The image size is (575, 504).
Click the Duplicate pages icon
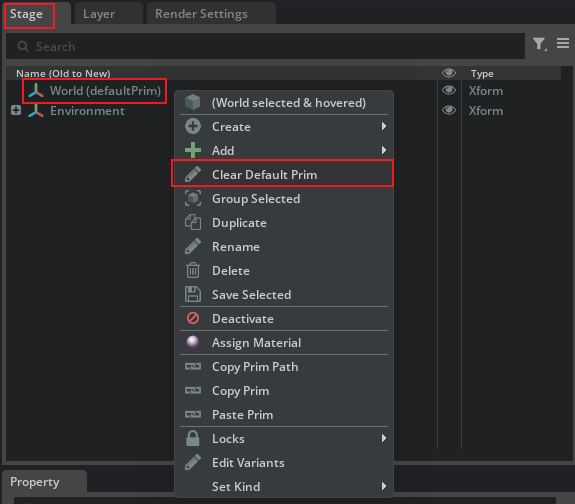[193, 223]
